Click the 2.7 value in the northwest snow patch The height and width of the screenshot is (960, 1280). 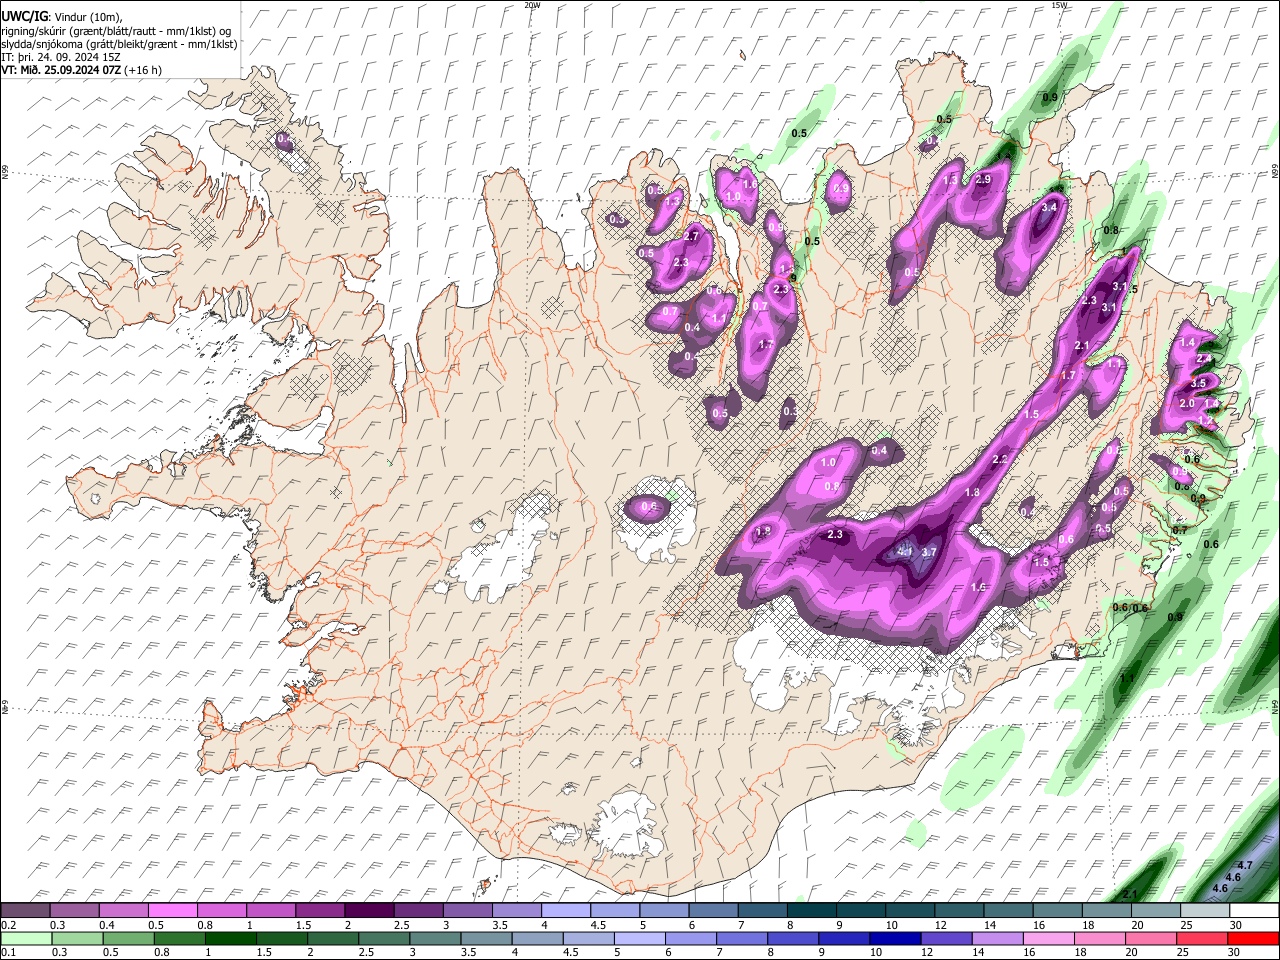pos(691,237)
